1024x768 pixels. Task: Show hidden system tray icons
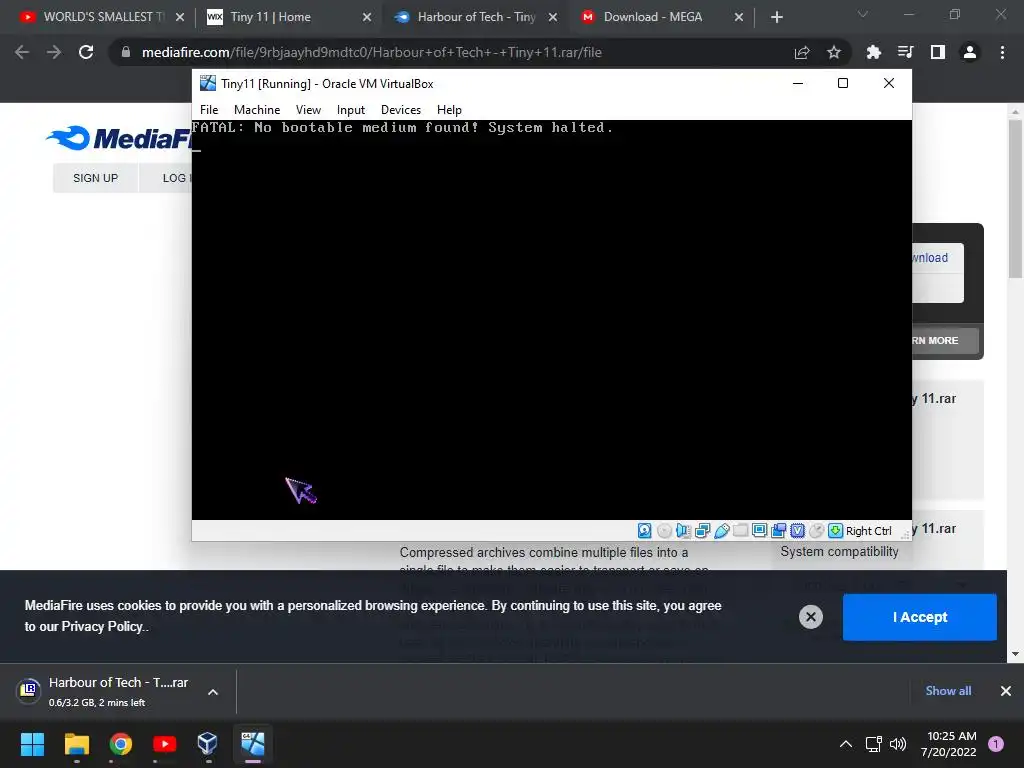coord(846,744)
